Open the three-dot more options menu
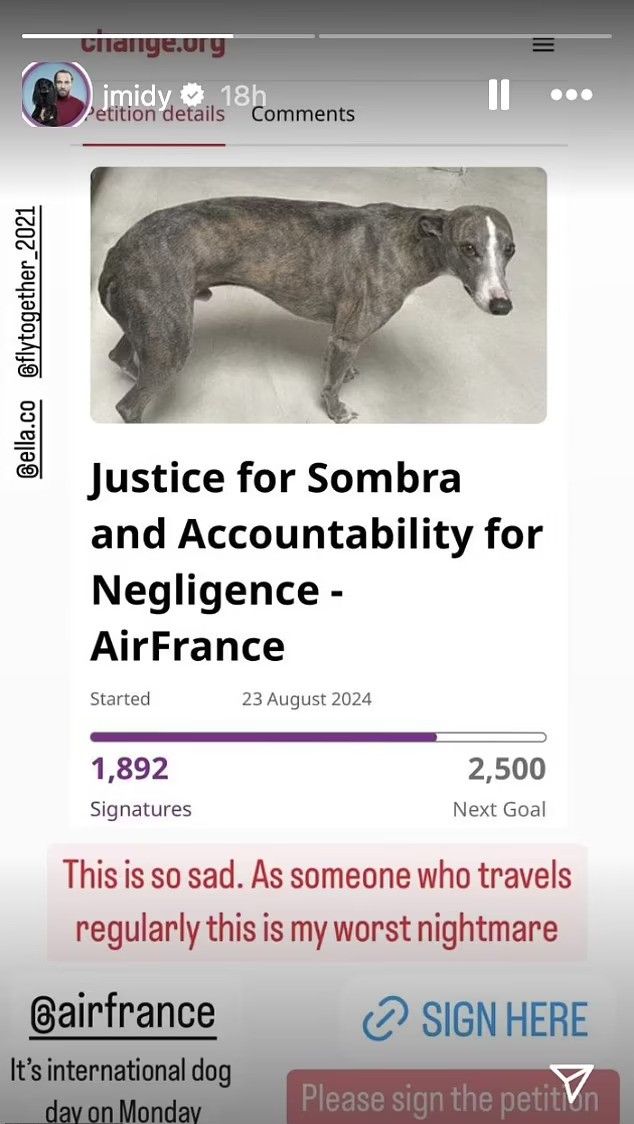 click(571, 95)
